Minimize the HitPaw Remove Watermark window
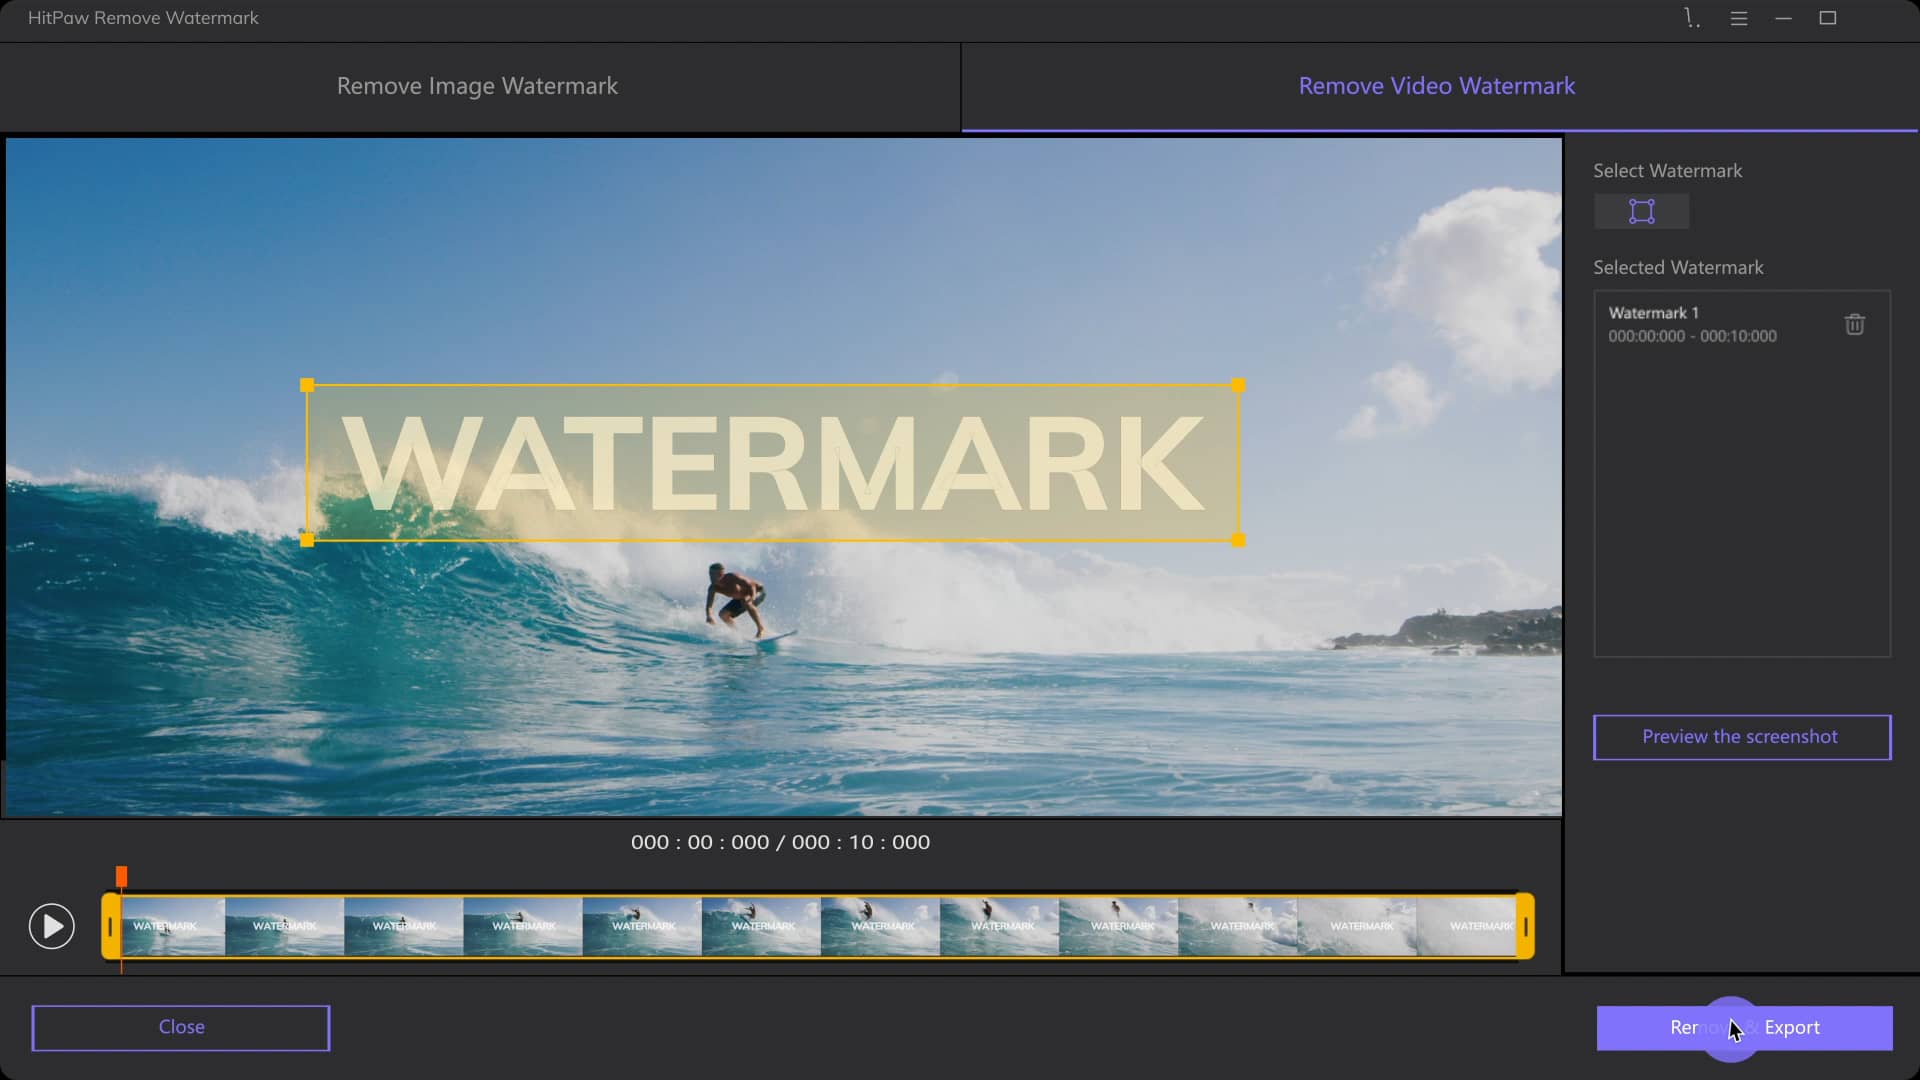 [x=1782, y=18]
